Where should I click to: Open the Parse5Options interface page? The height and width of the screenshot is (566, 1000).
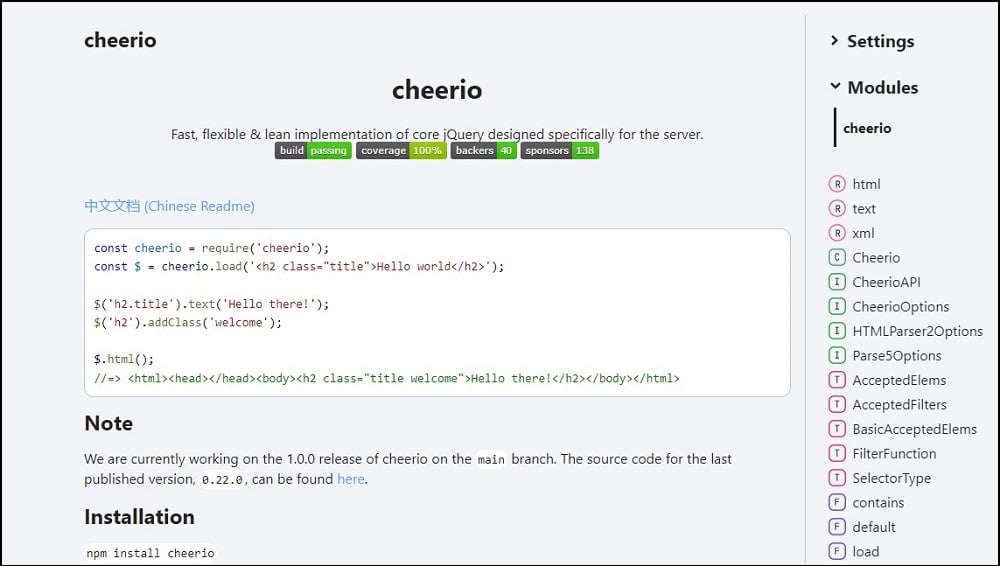(x=897, y=355)
